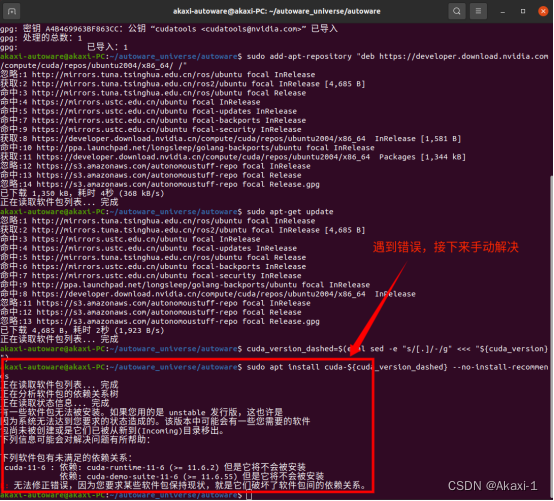Click the ':8 developer.download.nvidia.cn InRelease [1,581 B]' line
This screenshot has height=501, width=554.
230,138
